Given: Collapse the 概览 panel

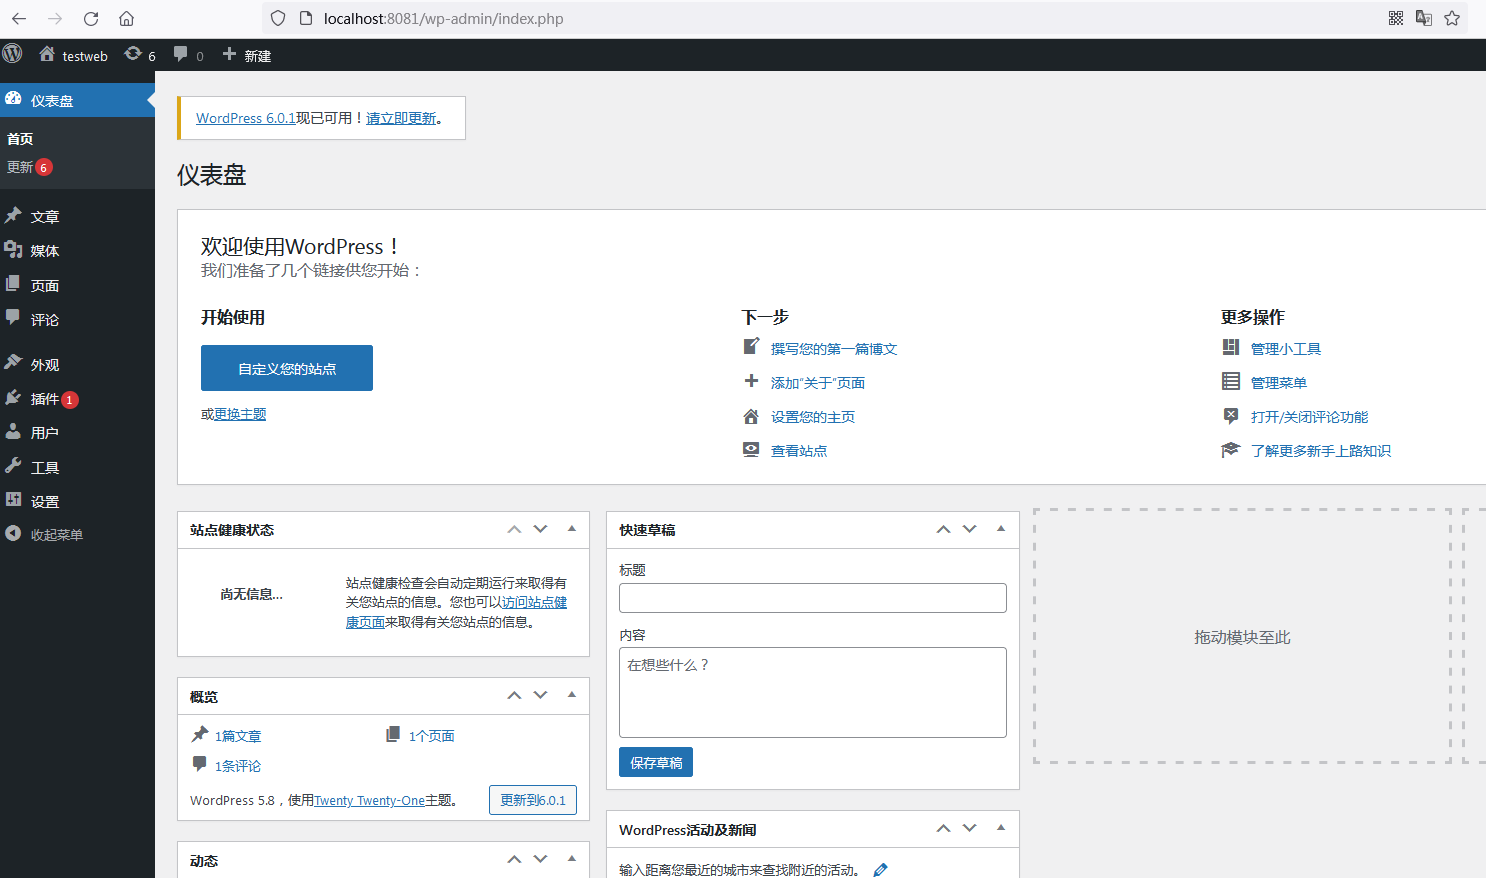Looking at the screenshot, I should pyautogui.click(x=572, y=695).
